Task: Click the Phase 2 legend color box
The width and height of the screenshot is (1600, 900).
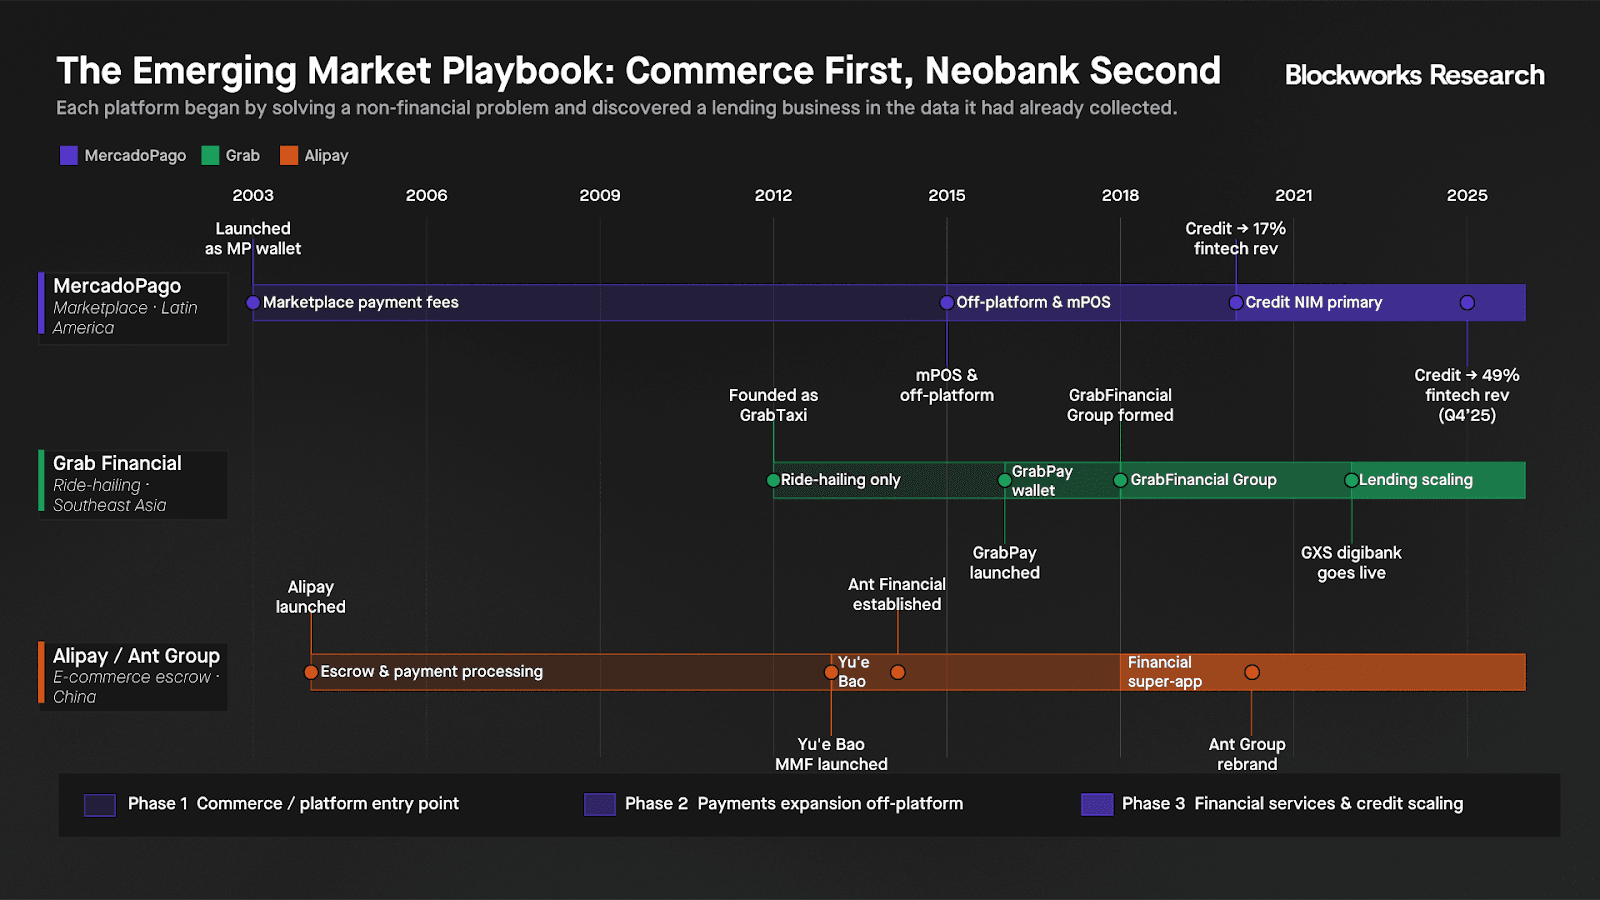Action: point(599,805)
